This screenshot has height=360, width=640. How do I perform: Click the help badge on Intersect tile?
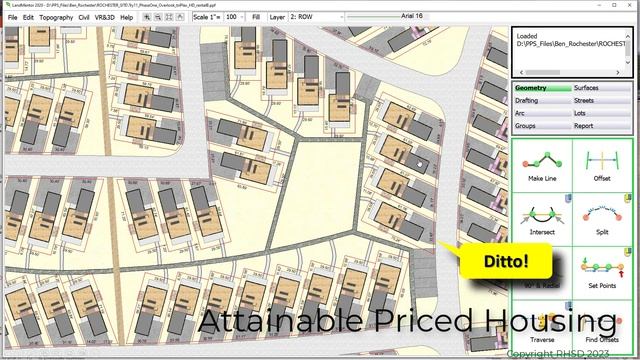click(568, 198)
